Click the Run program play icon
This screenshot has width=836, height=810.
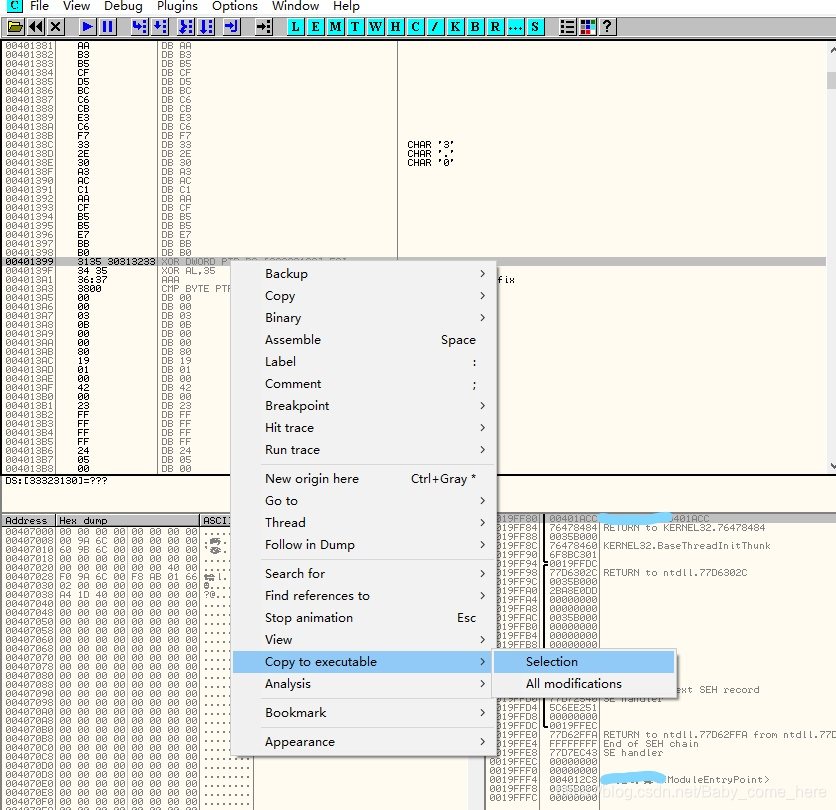(x=87, y=27)
